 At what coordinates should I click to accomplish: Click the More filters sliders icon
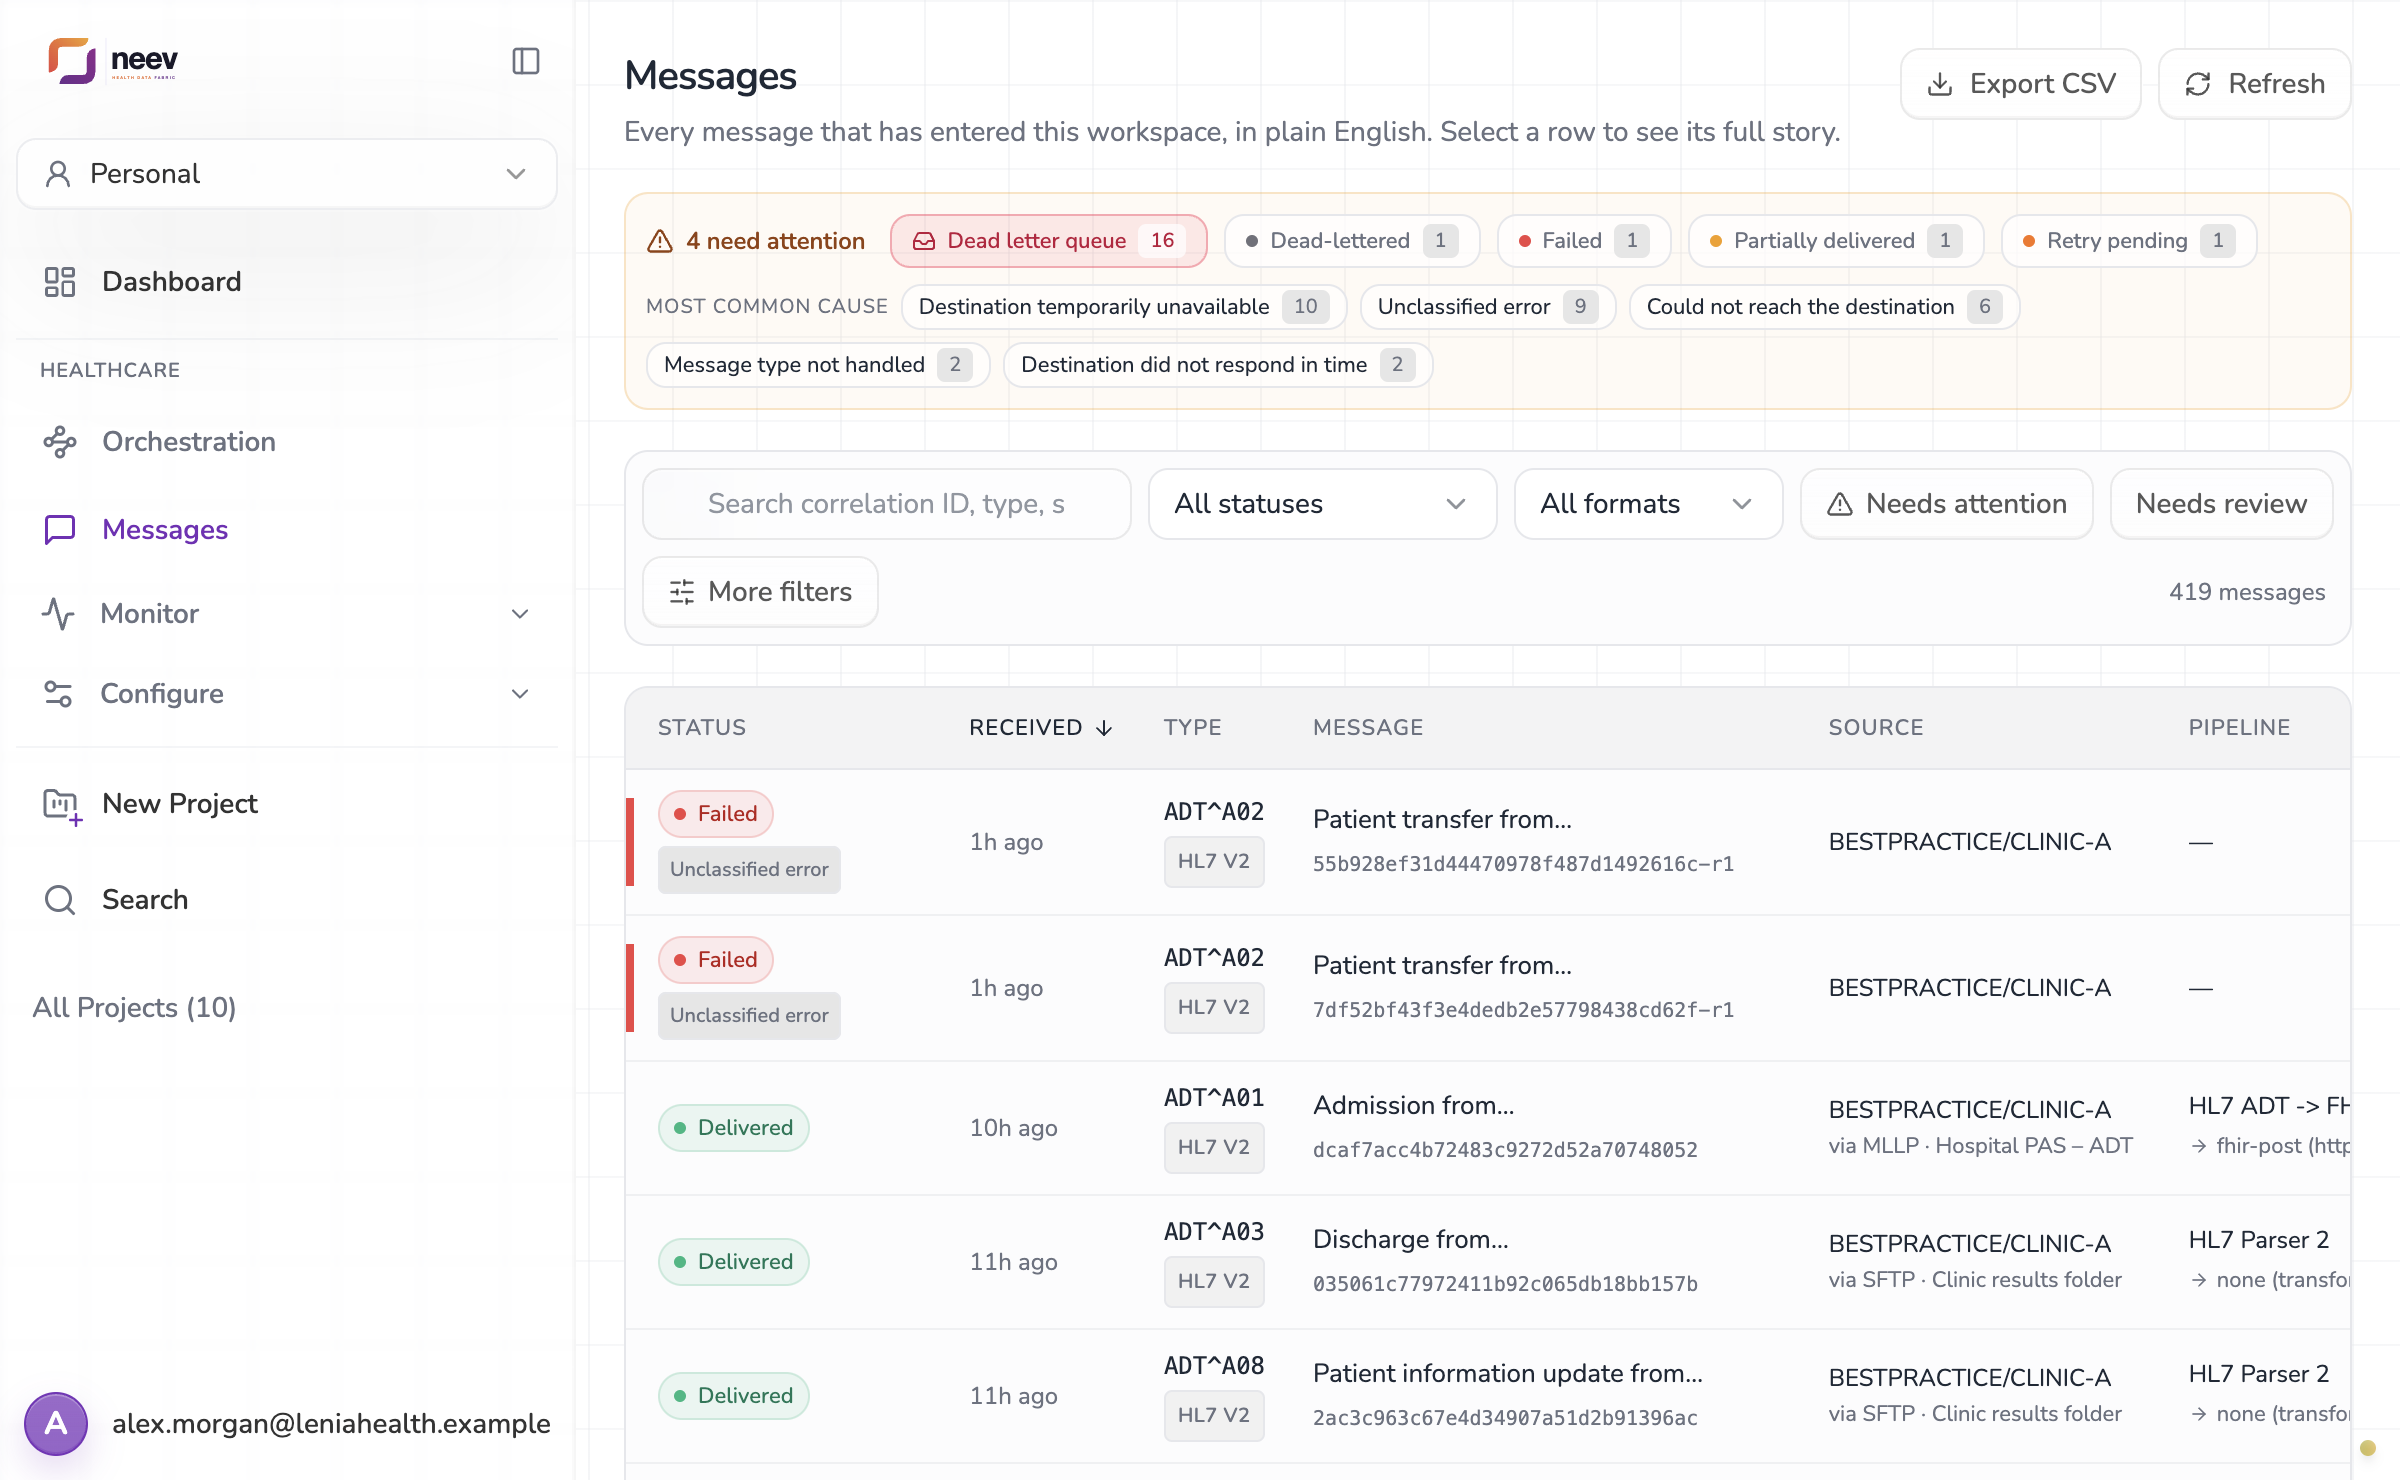[682, 592]
